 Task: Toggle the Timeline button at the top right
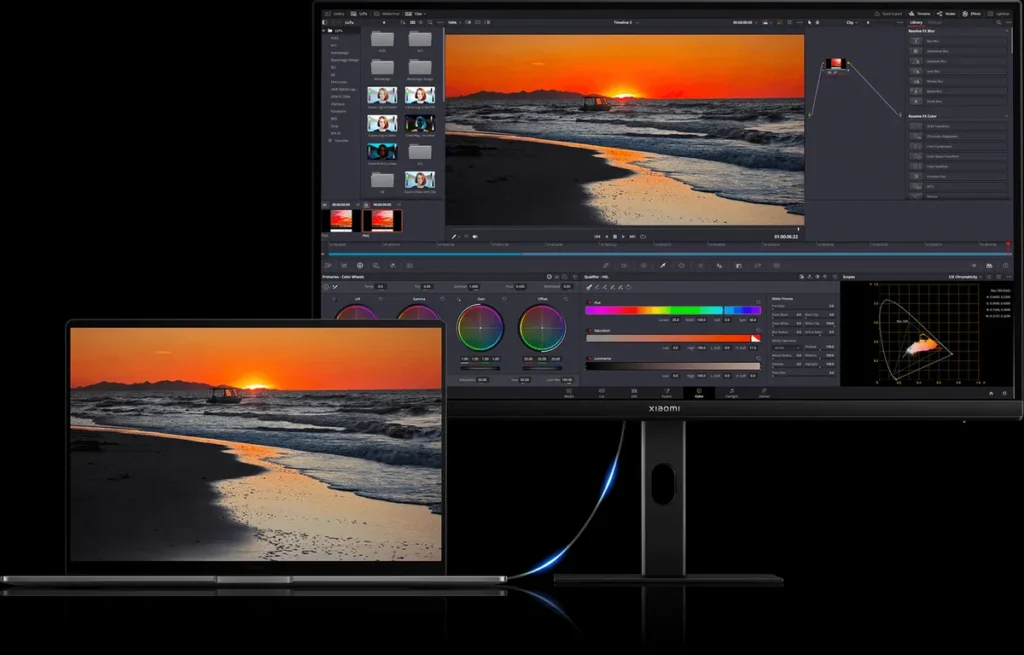point(920,13)
